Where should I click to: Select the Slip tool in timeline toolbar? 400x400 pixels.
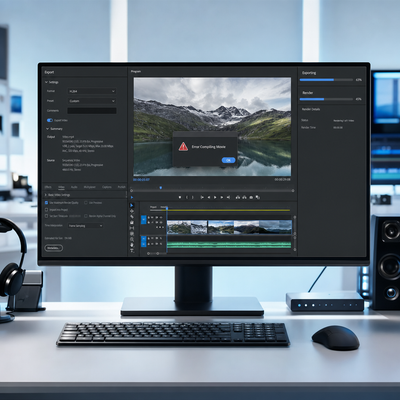click(x=132, y=228)
